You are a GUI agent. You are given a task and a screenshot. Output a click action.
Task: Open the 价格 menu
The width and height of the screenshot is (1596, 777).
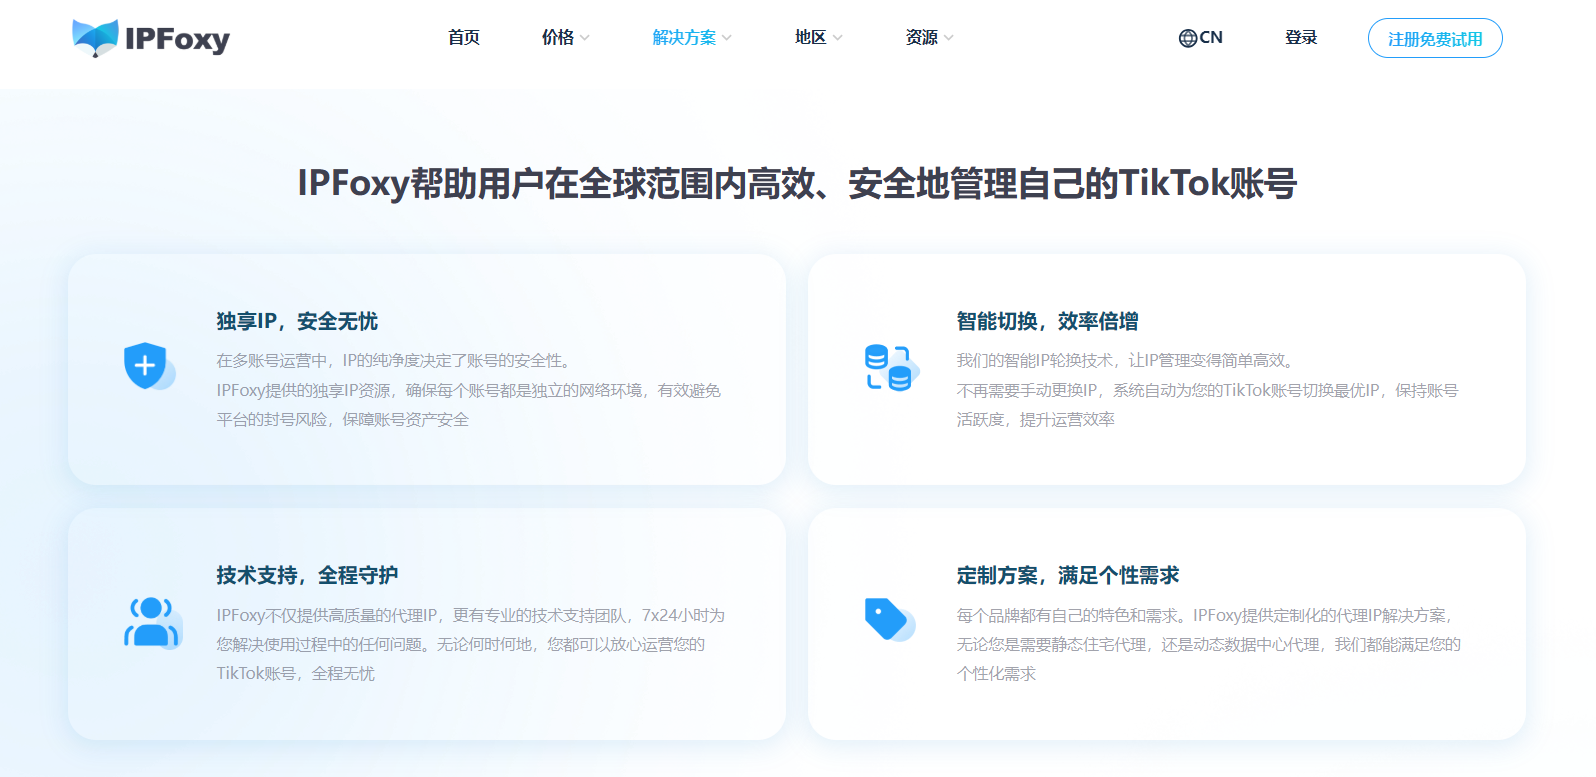click(x=558, y=37)
